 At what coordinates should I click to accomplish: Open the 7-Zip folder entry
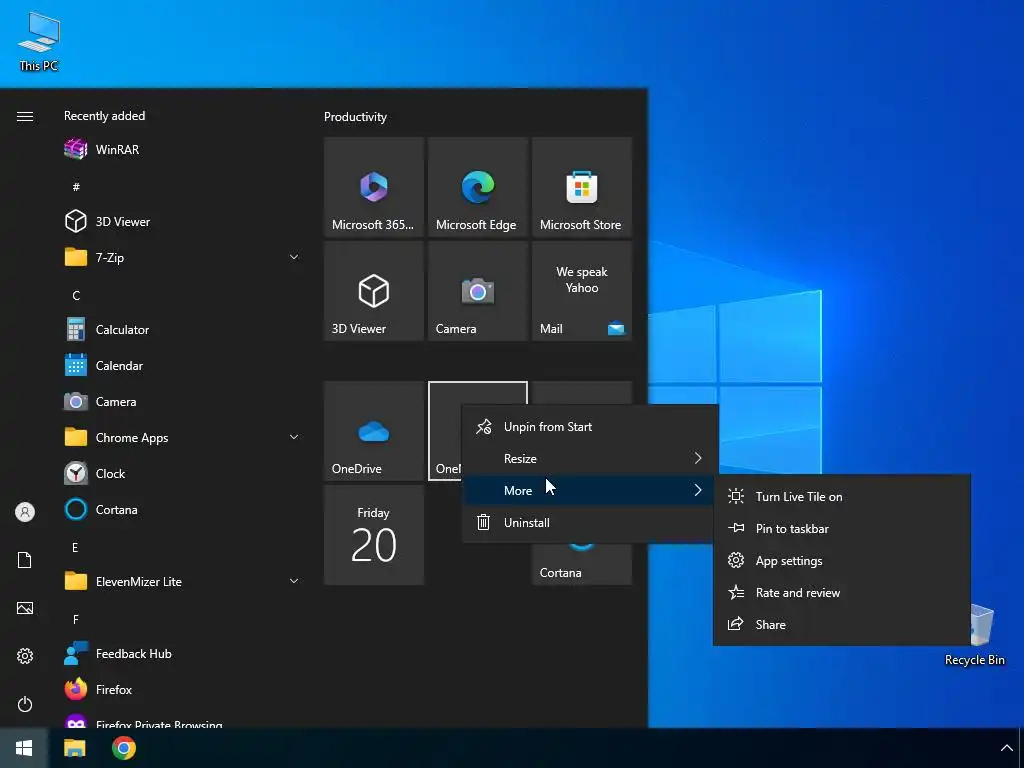tap(182, 257)
